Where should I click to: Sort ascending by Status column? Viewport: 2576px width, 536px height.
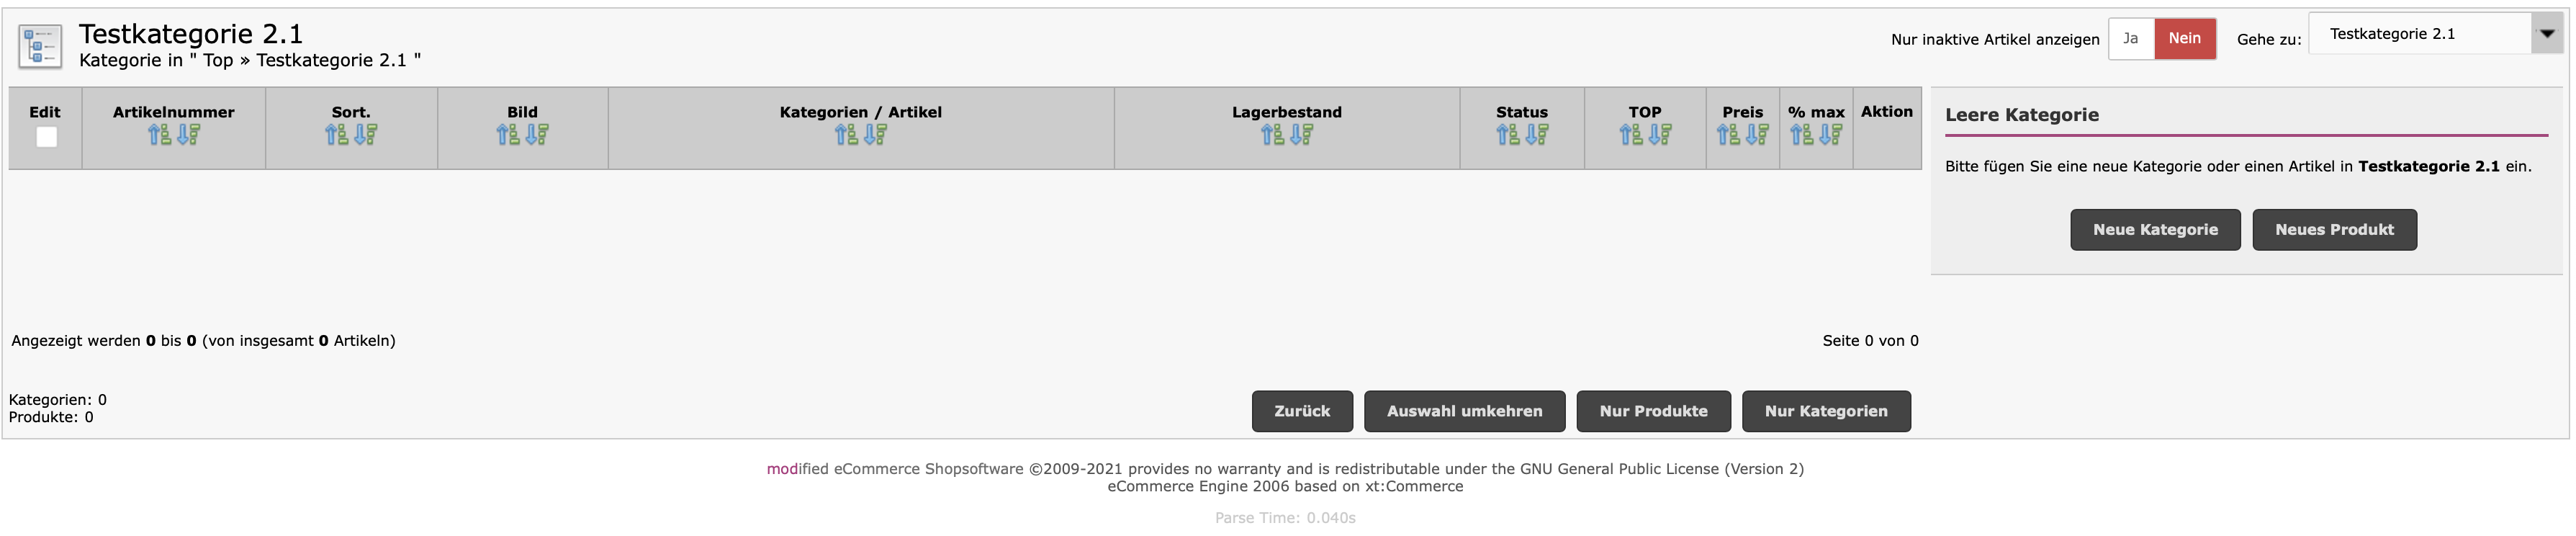click(1508, 134)
